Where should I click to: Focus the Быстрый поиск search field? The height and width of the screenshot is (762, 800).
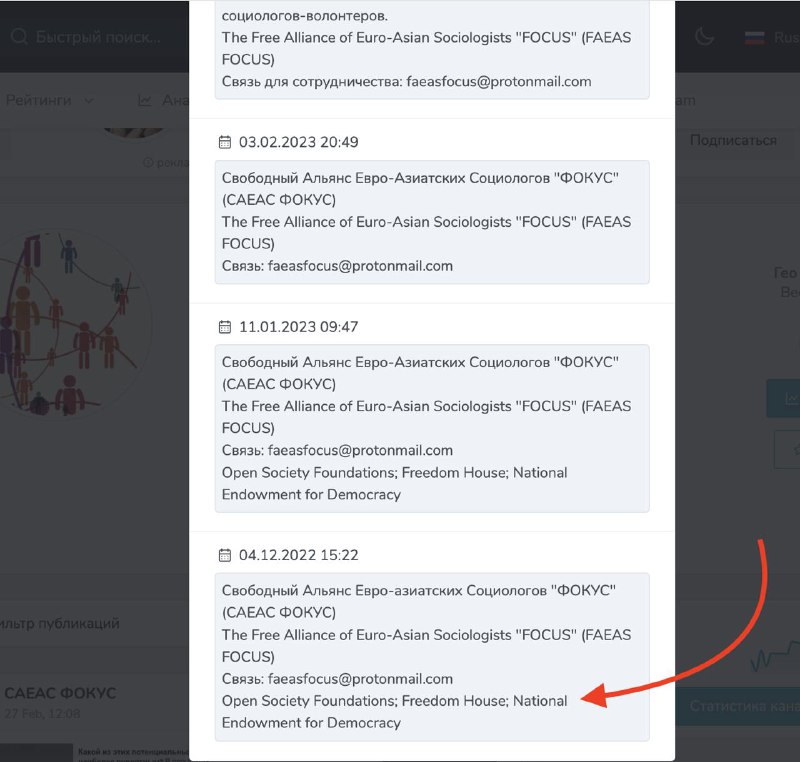(98, 37)
